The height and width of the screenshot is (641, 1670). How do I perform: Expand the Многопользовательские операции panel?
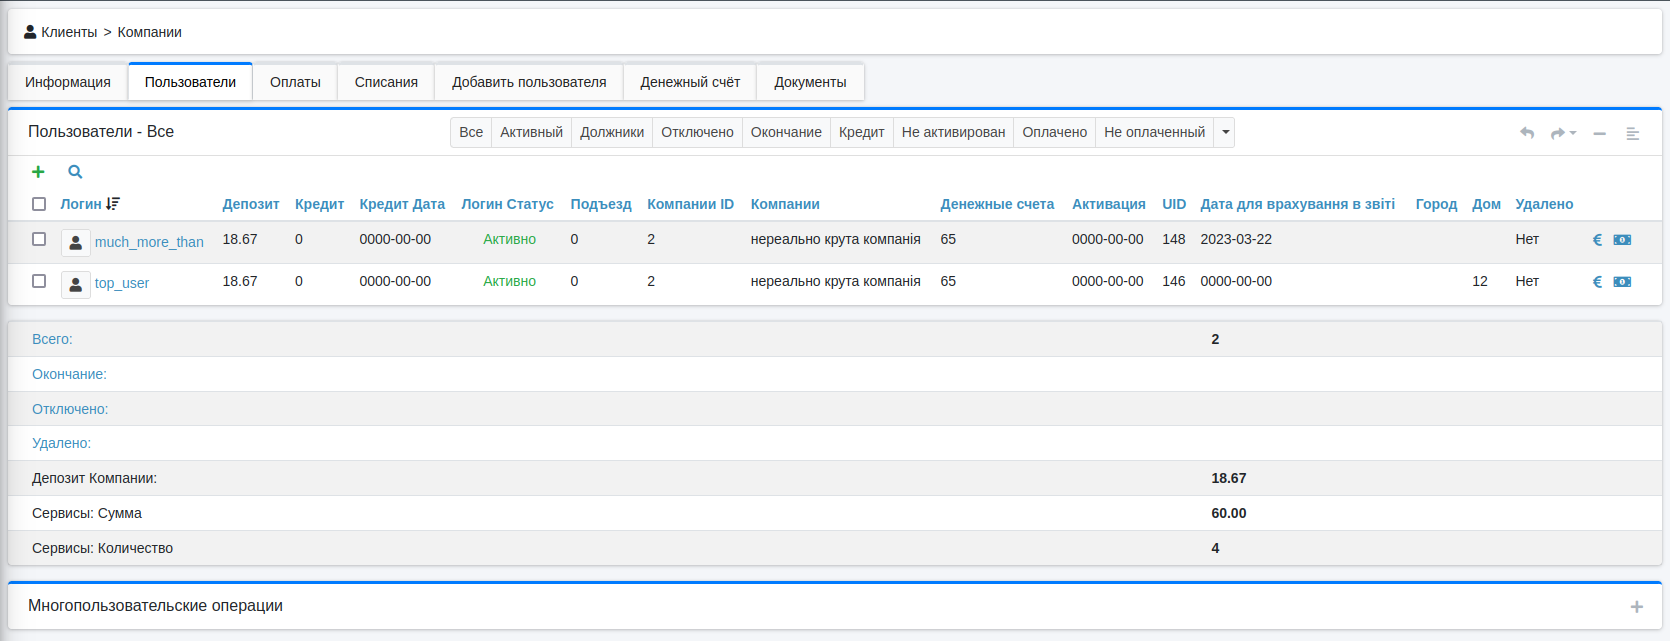click(x=1637, y=607)
